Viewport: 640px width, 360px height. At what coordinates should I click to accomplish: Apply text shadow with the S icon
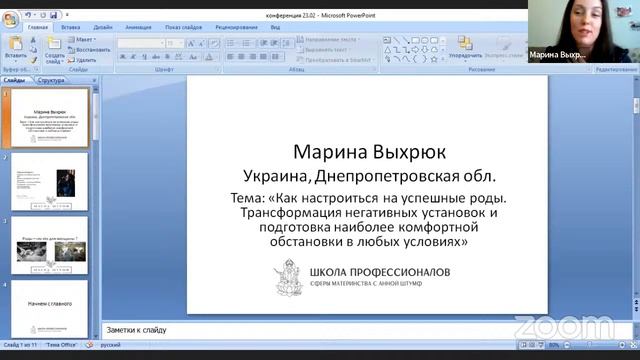pyautogui.click(x=167, y=57)
